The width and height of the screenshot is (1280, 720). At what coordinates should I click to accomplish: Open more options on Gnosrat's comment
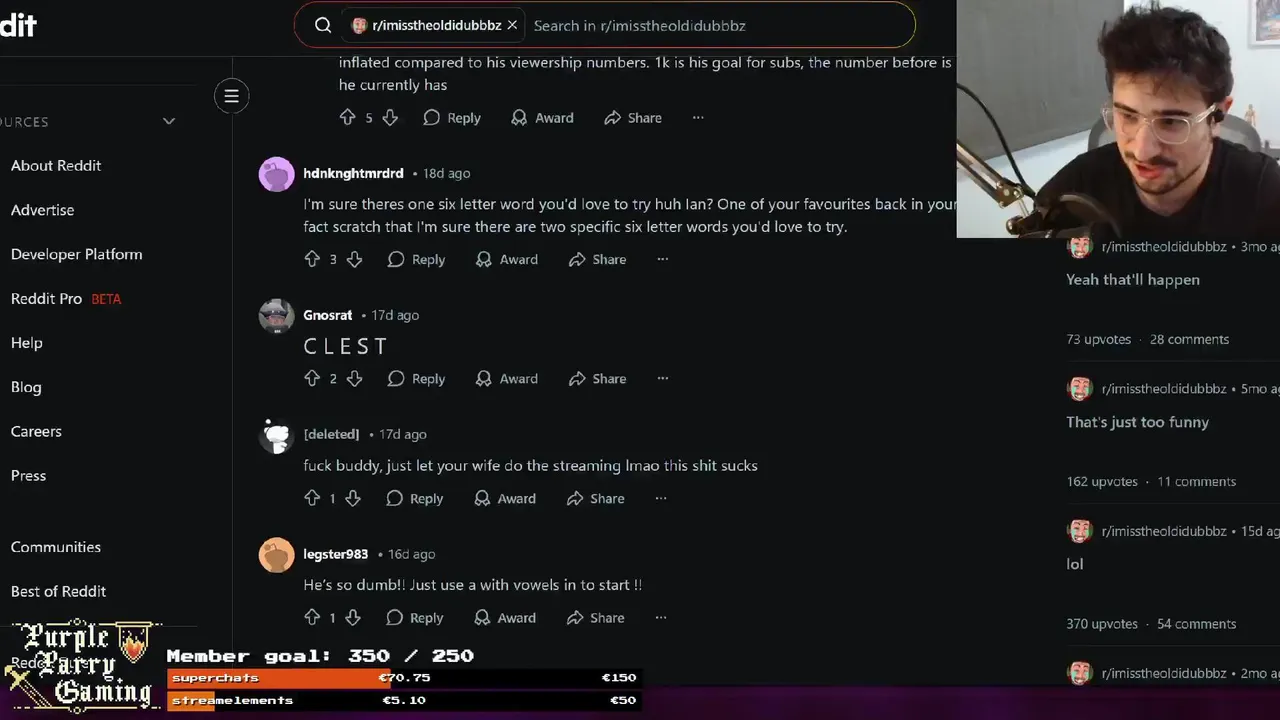662,378
